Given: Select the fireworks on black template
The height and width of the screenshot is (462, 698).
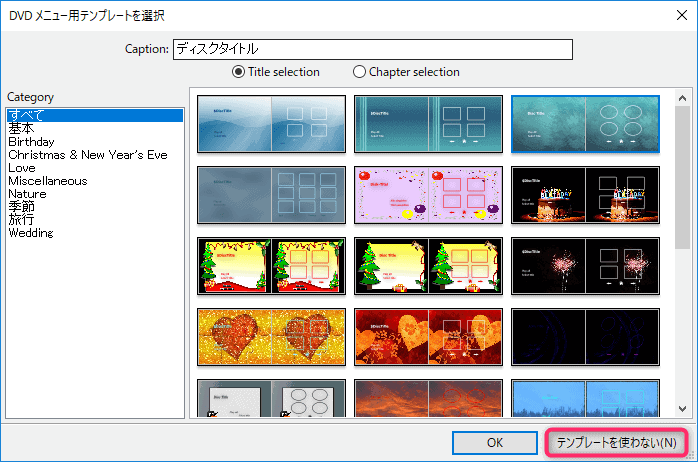Looking at the screenshot, I should 585,266.
